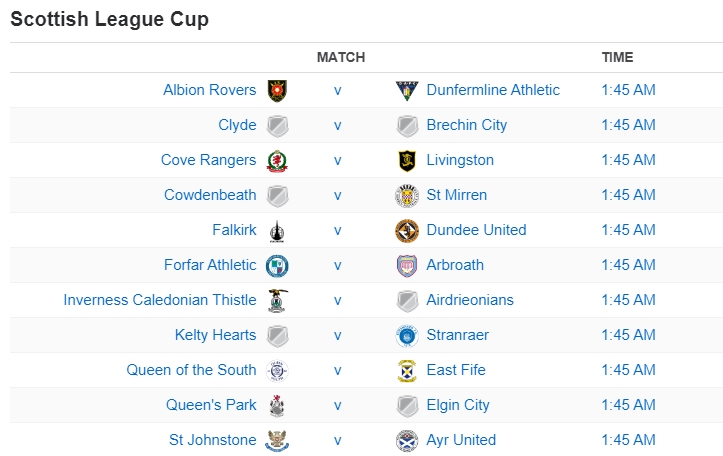Click the Arbroath club crest icon
723x456 pixels.
407,266
